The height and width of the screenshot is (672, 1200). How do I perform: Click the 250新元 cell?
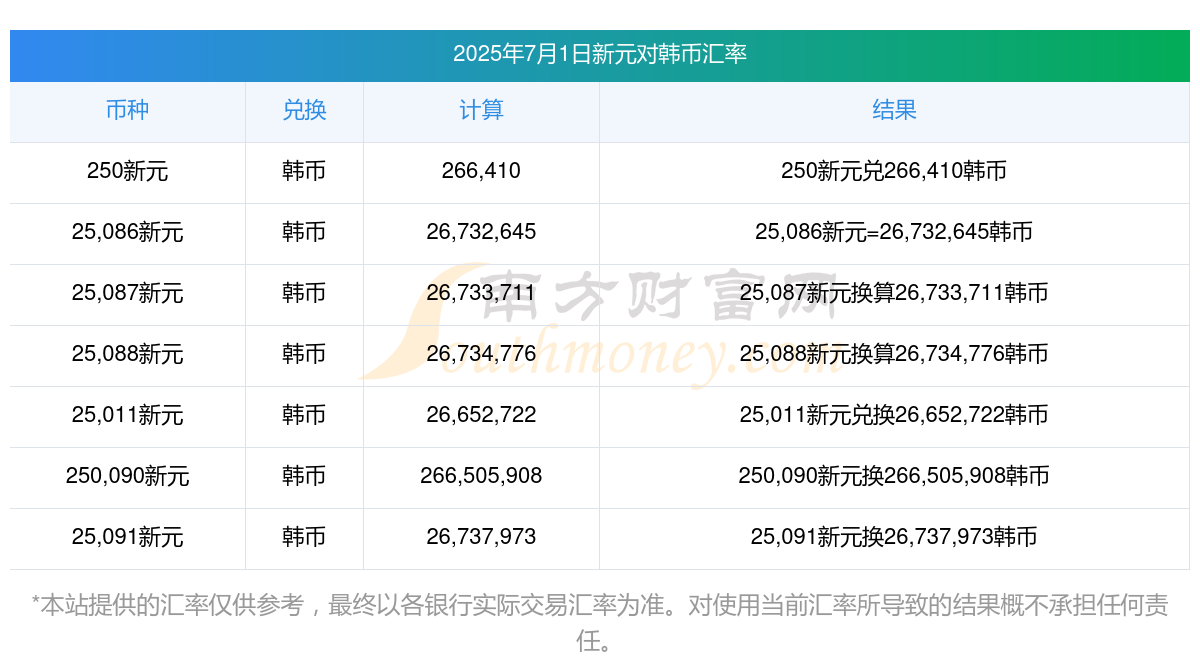click(x=127, y=171)
